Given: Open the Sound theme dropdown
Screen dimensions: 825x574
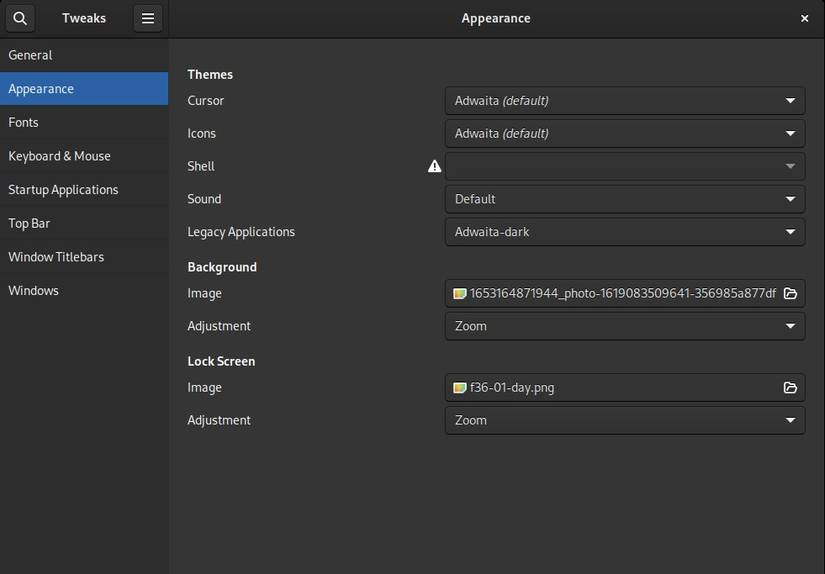Looking at the screenshot, I should point(624,199).
